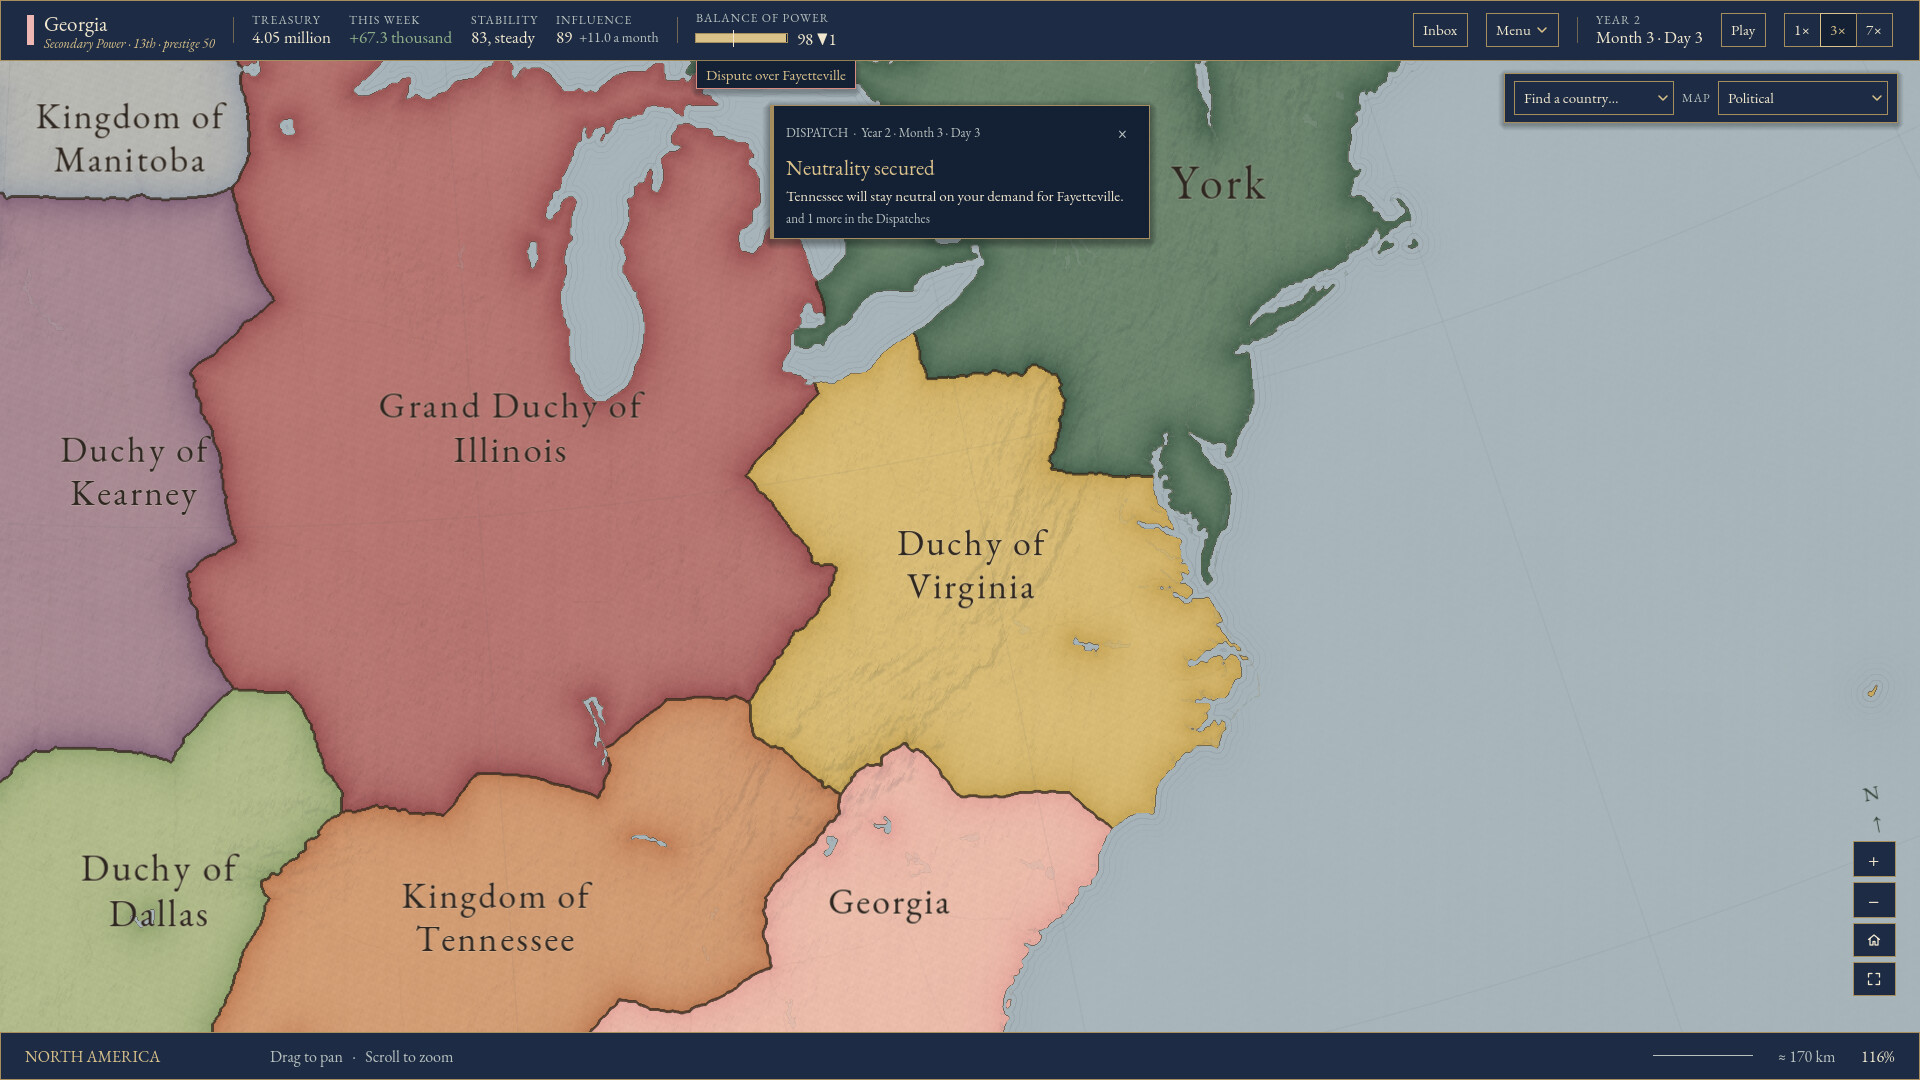Click the Month 3 · Day 3 date
1920x1080 pixels.
coord(1649,38)
